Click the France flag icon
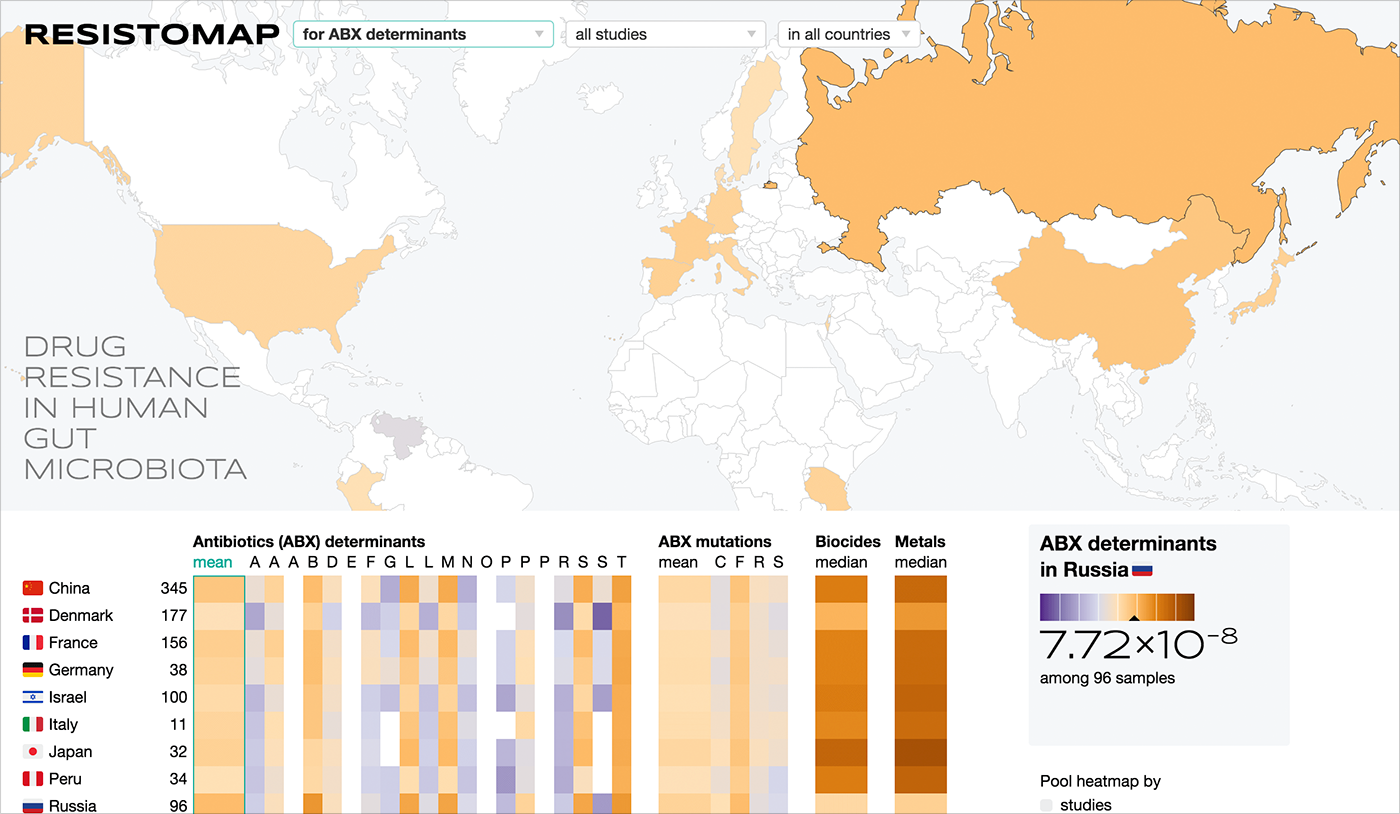 pos(33,643)
